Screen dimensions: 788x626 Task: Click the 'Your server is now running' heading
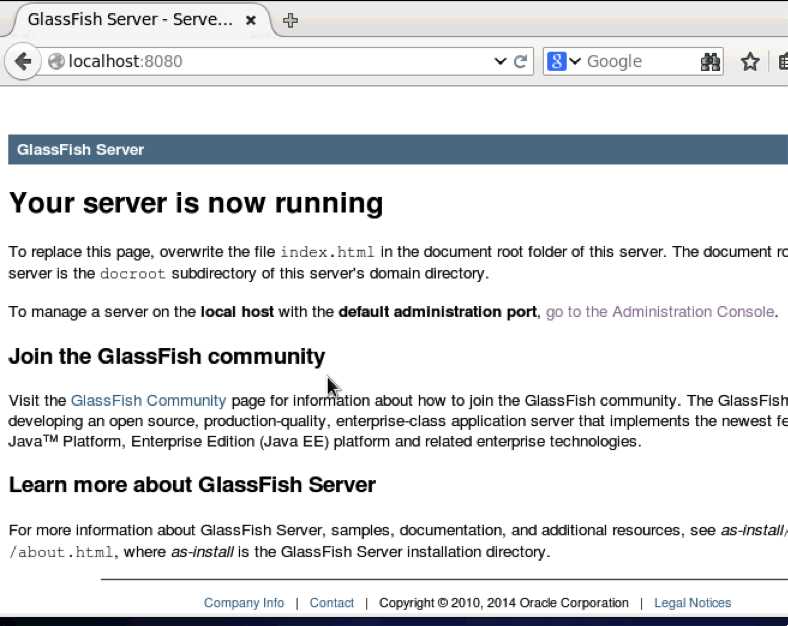[x=196, y=203]
